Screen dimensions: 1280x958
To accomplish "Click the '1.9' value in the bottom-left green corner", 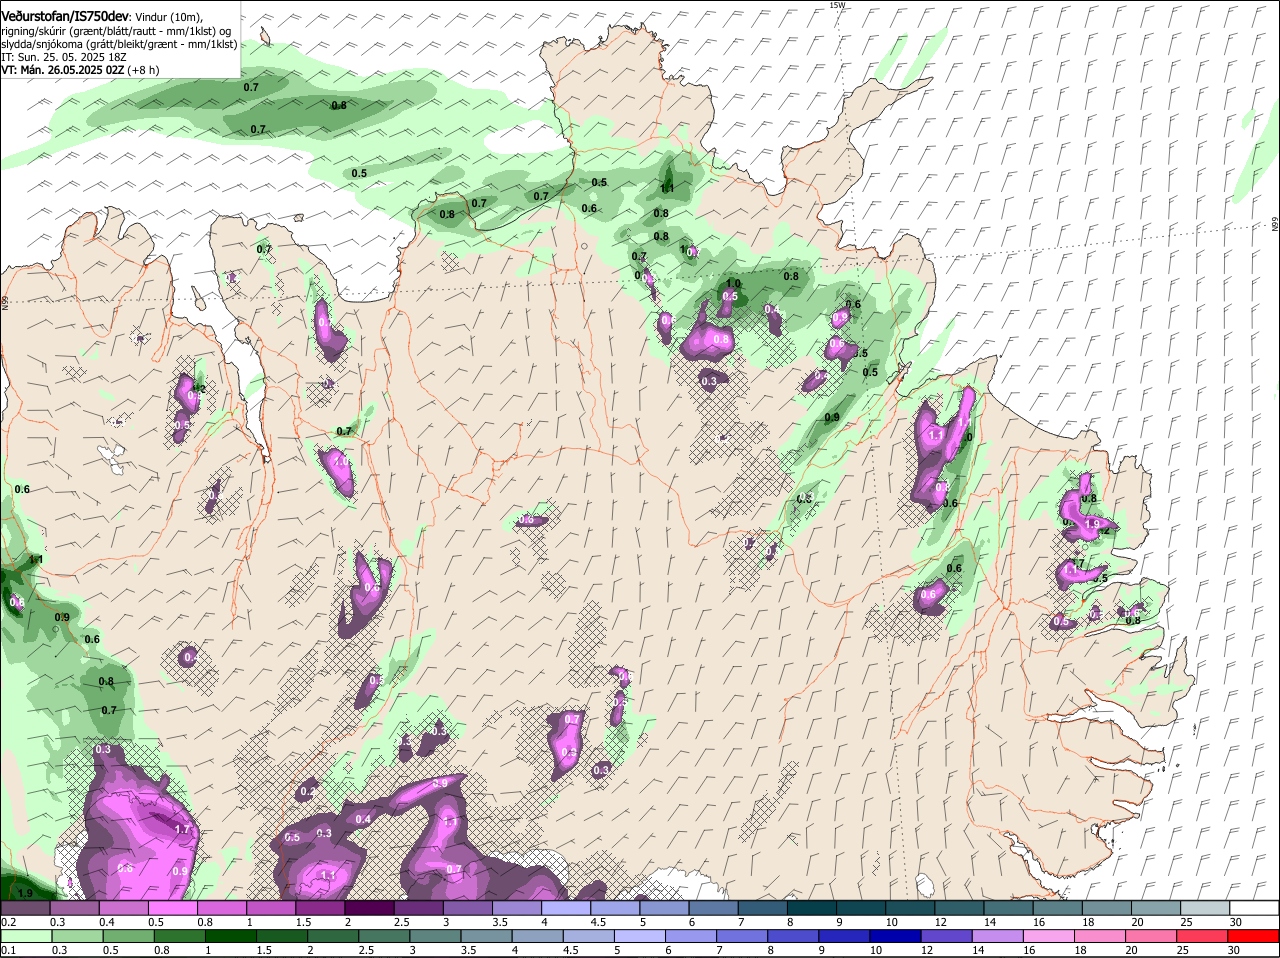I will pyautogui.click(x=25, y=893).
